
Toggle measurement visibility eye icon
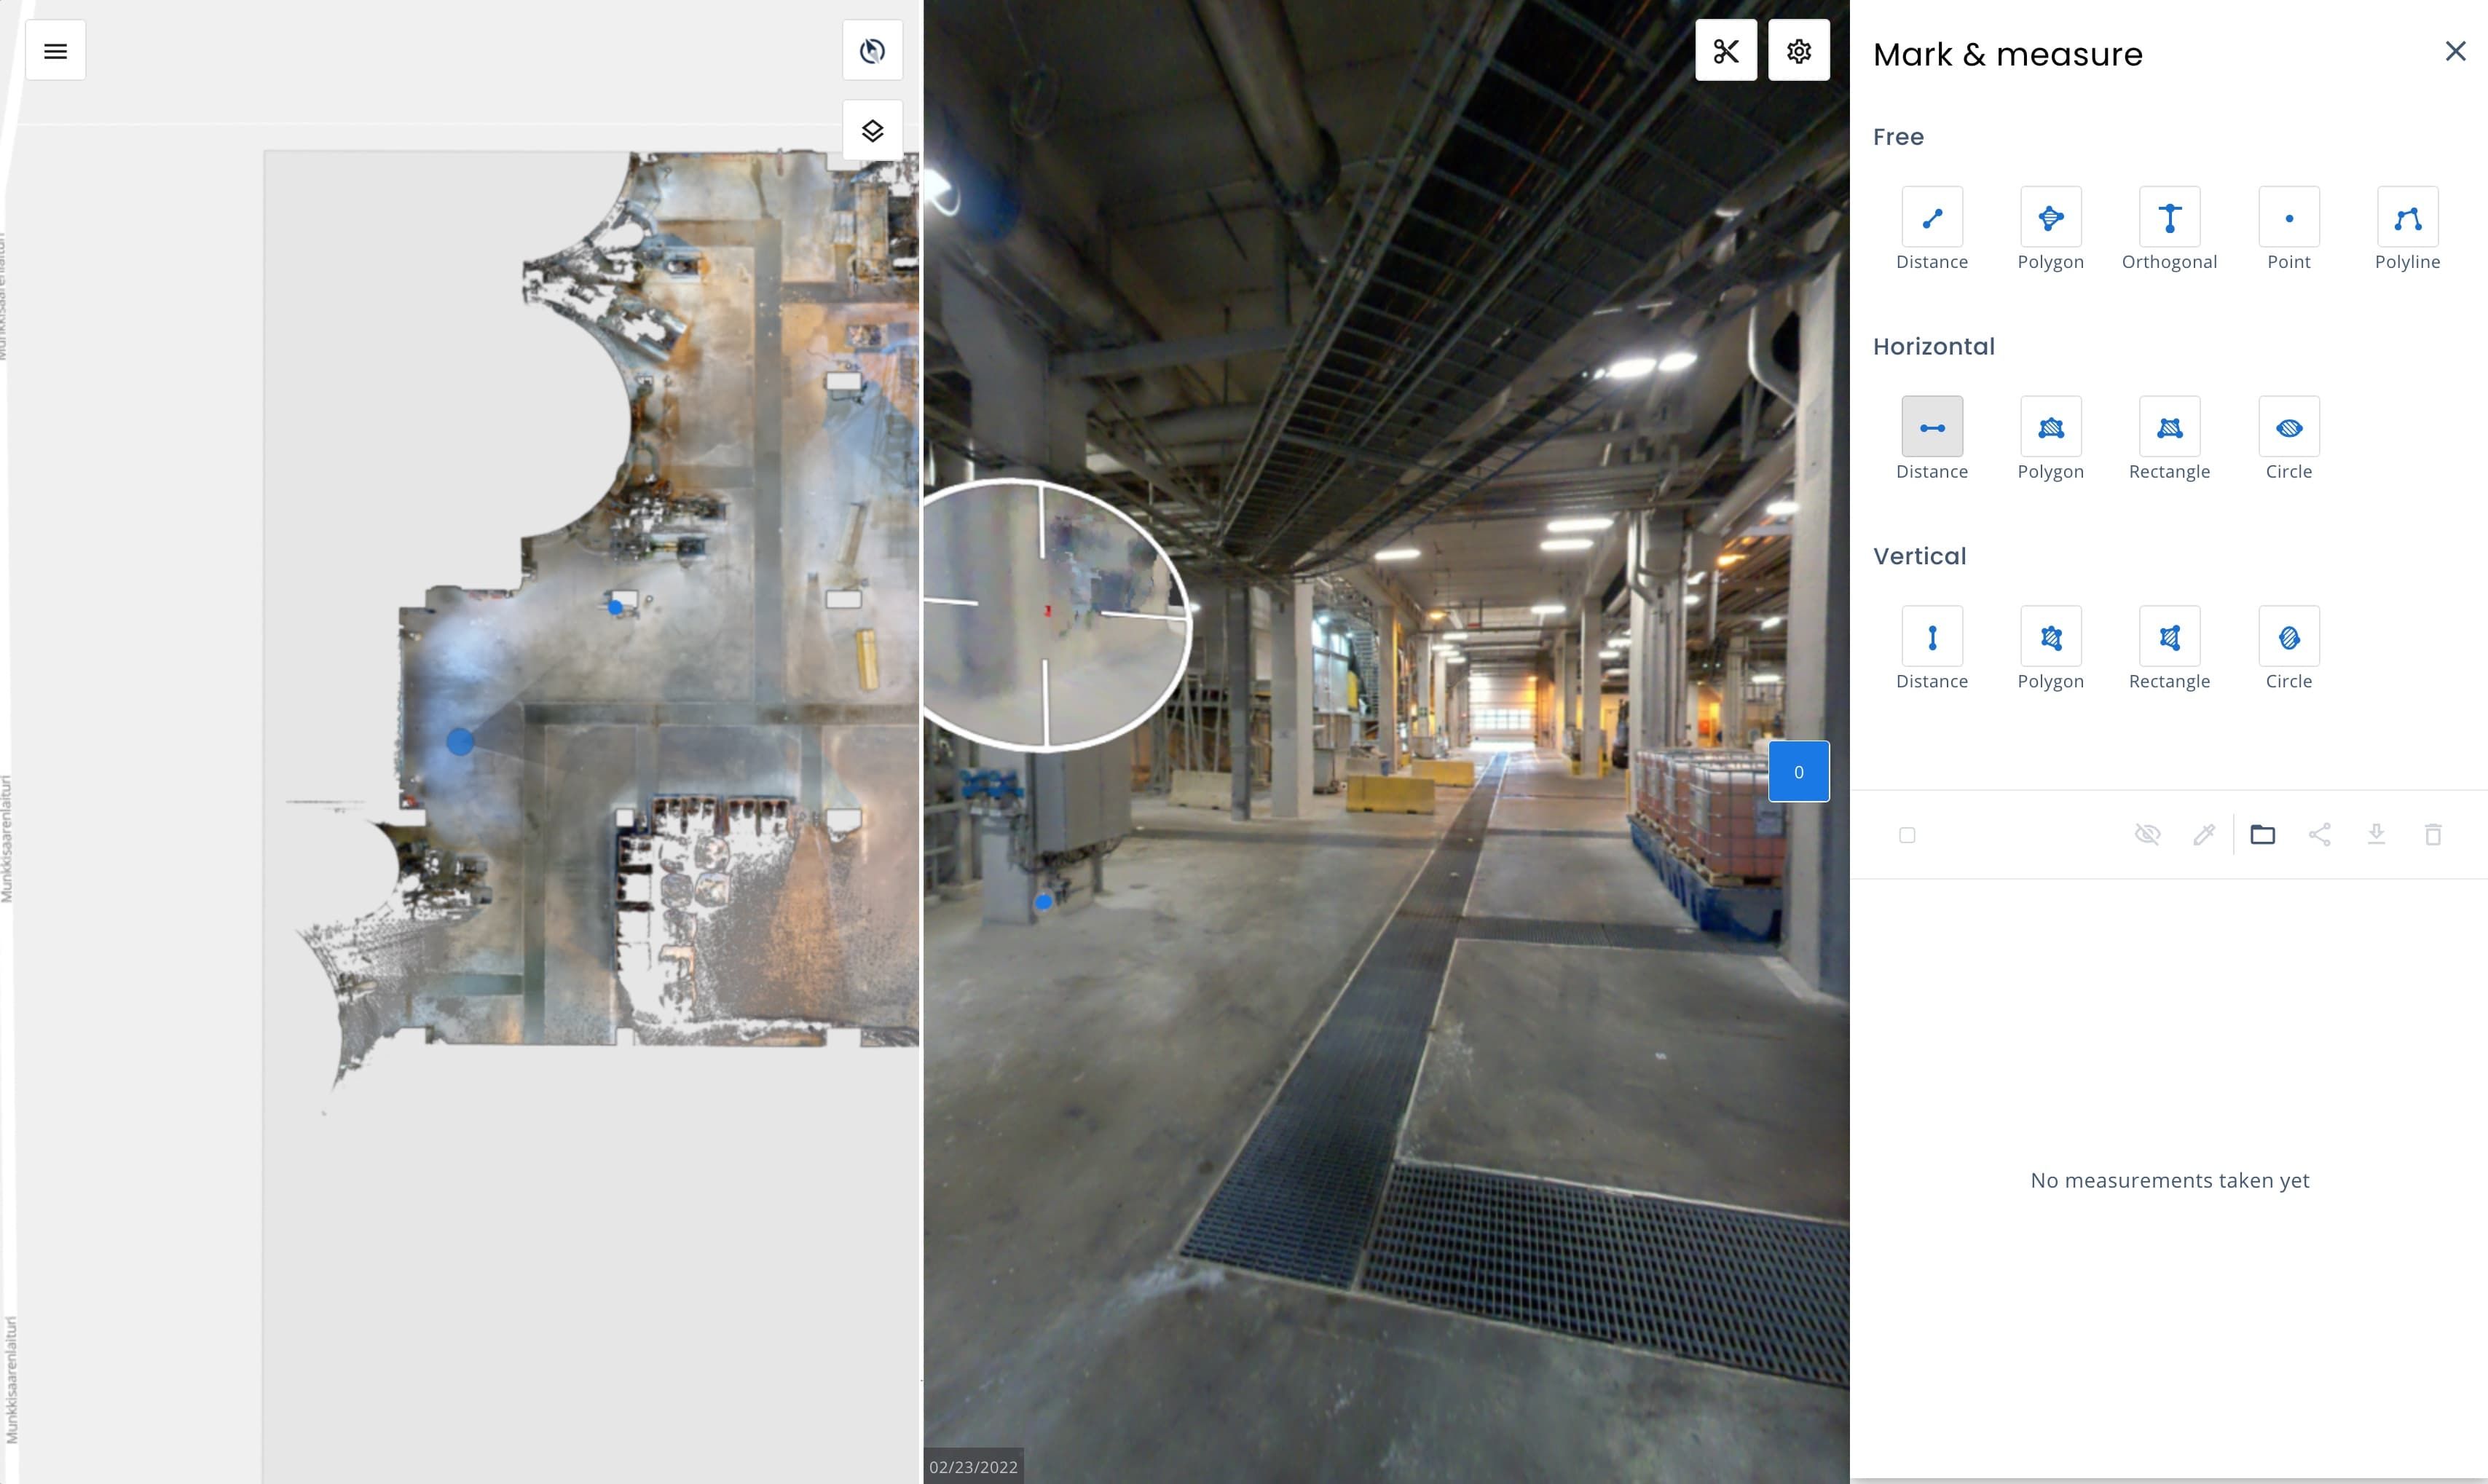click(2147, 834)
